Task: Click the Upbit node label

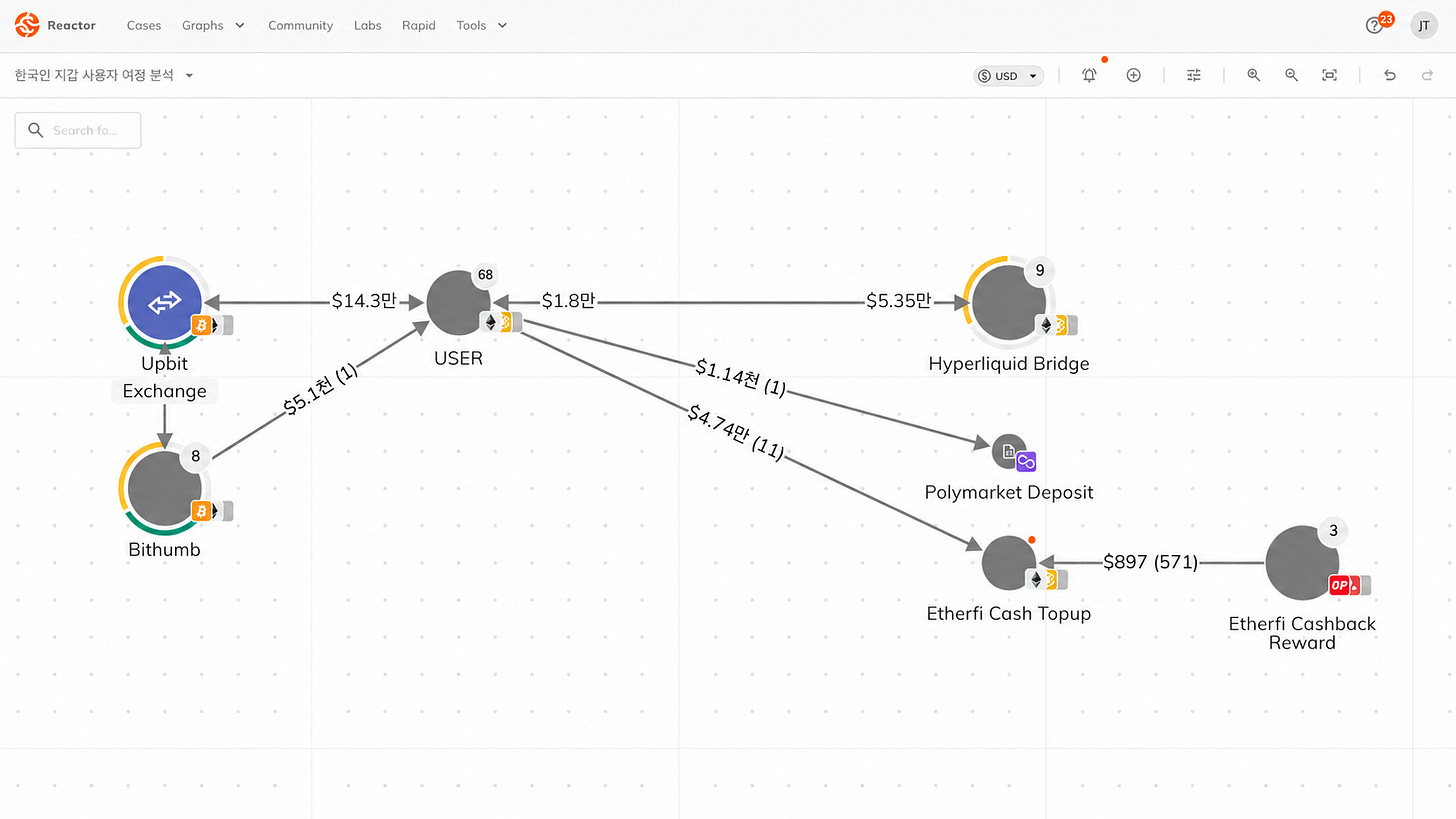Action: tap(164, 364)
